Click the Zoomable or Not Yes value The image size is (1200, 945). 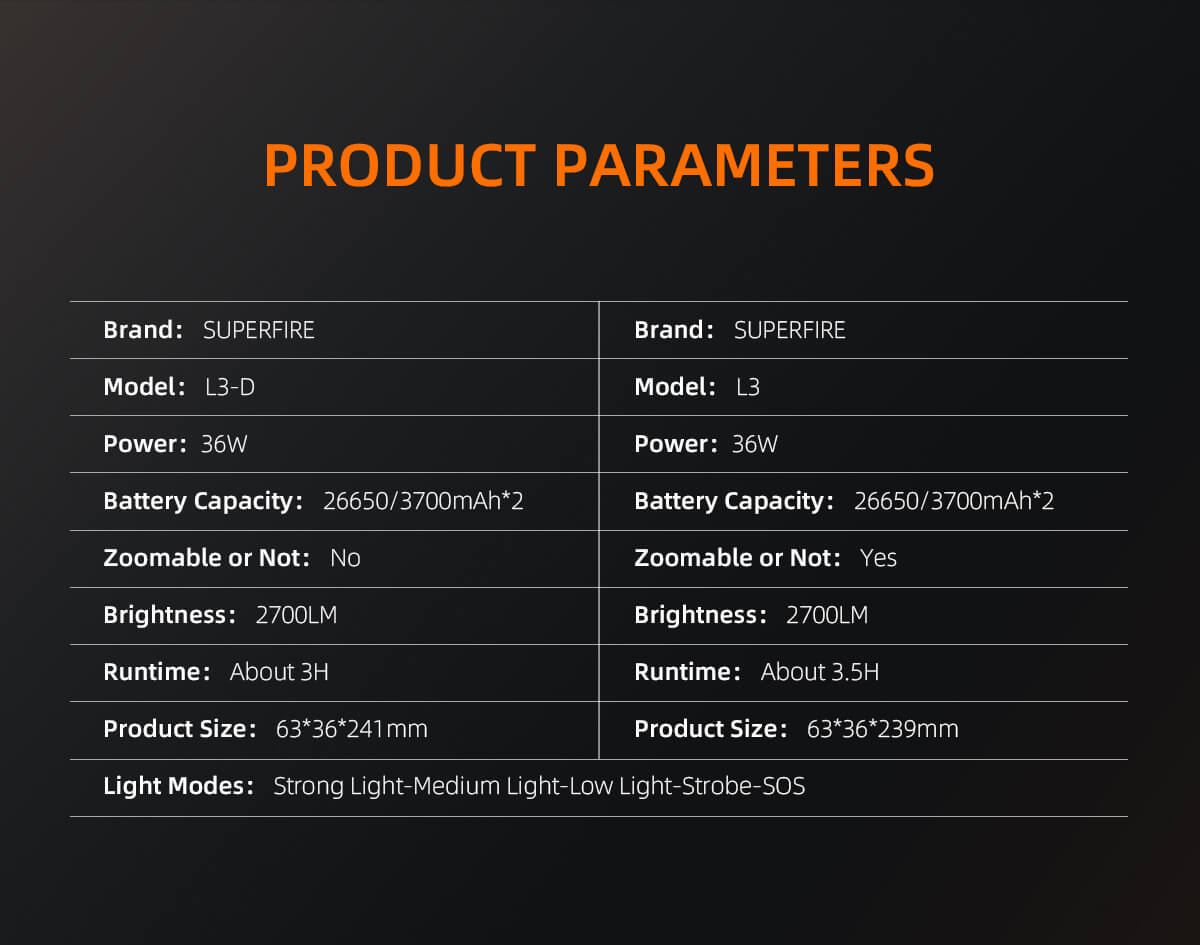pos(878,558)
